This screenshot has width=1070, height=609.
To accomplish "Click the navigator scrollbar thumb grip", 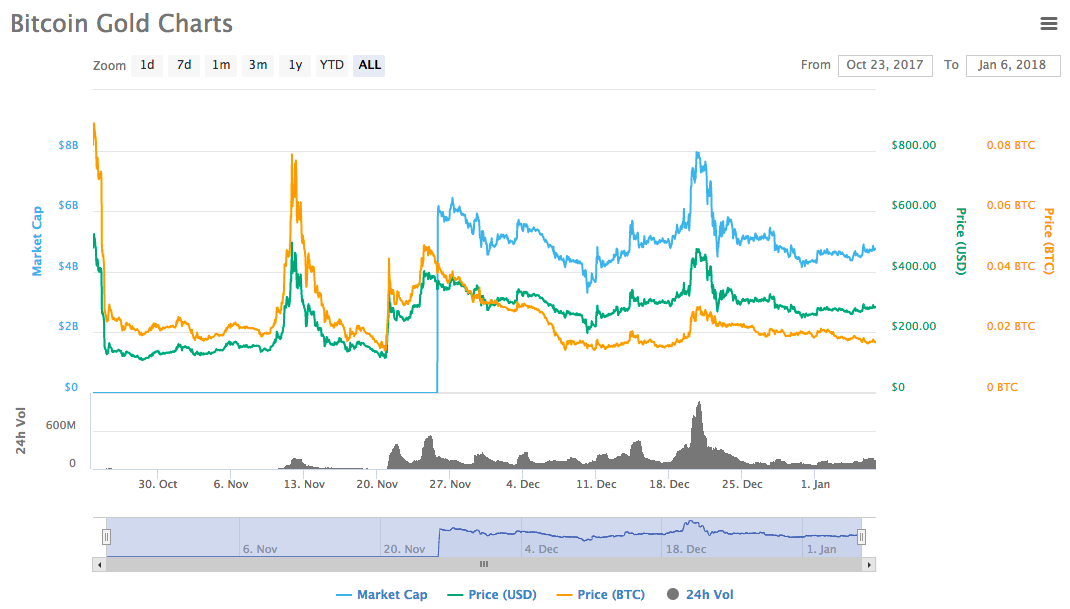I will pyautogui.click(x=484, y=565).
